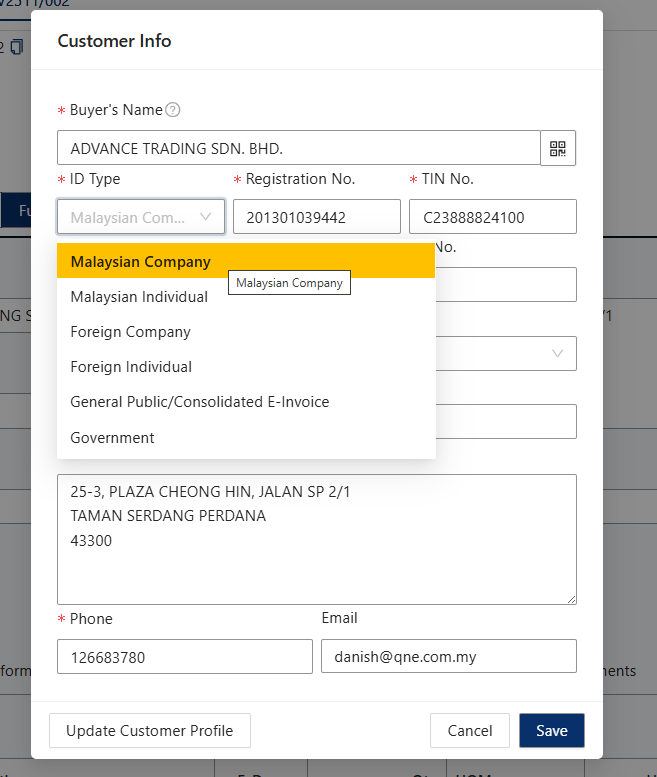Click the help icon beside Buyer's Name
Screen dimensions: 657x777
click(173, 110)
